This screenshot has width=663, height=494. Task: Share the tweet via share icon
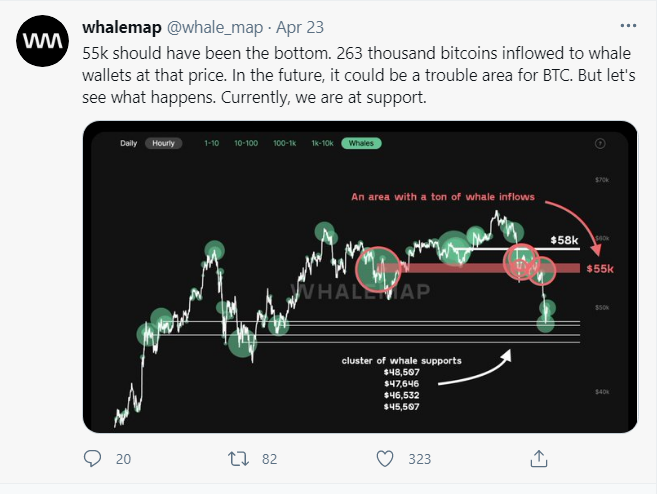point(538,458)
